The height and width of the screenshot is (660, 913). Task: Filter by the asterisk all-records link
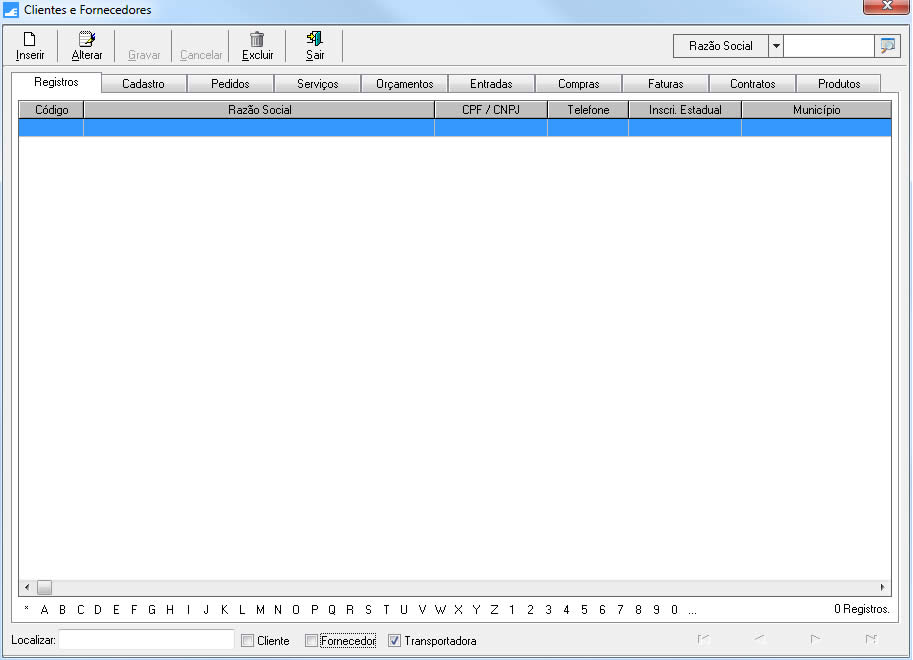pyautogui.click(x=26, y=609)
